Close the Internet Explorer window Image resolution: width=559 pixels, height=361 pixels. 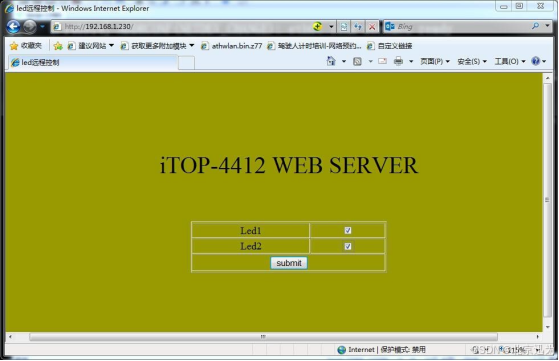coord(540,6)
